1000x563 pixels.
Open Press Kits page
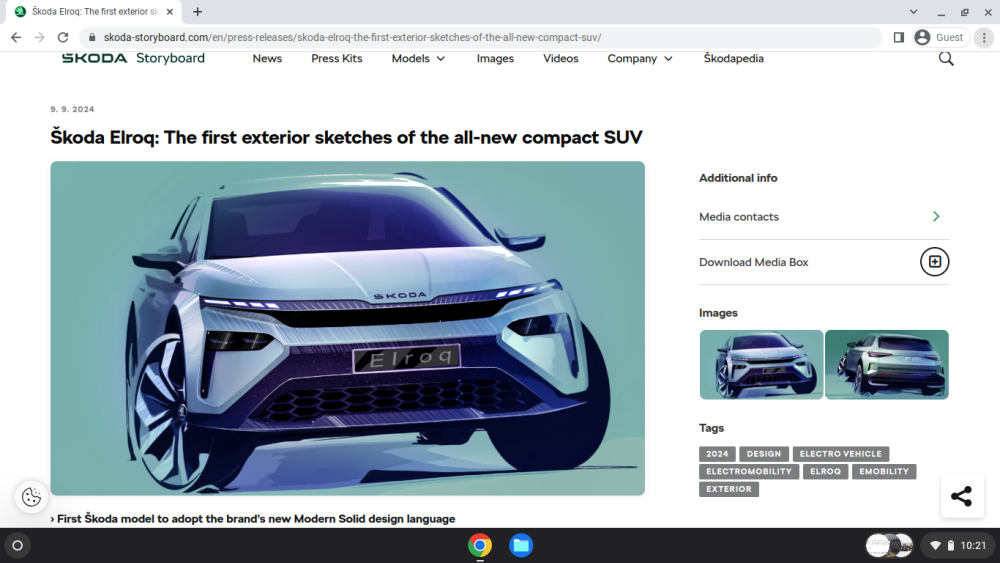[x=337, y=59]
